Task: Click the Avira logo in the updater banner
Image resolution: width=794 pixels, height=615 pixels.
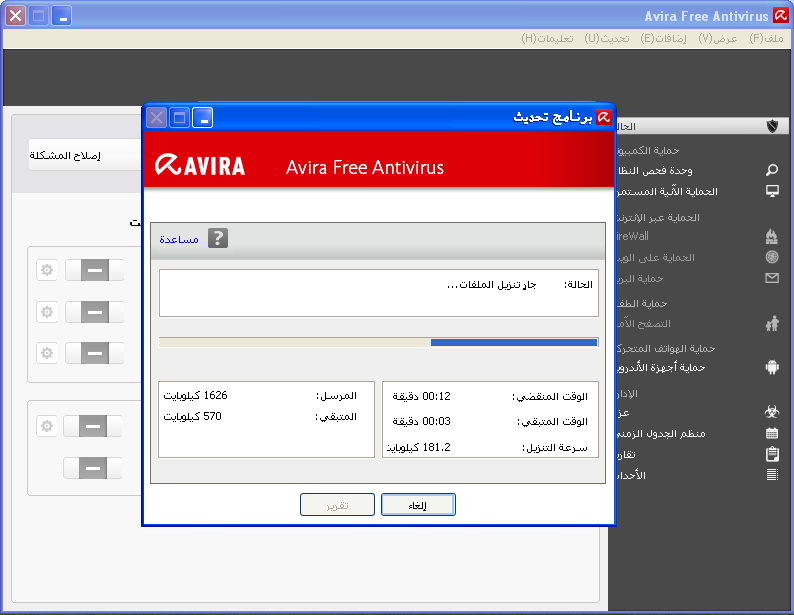Action: [x=200, y=166]
